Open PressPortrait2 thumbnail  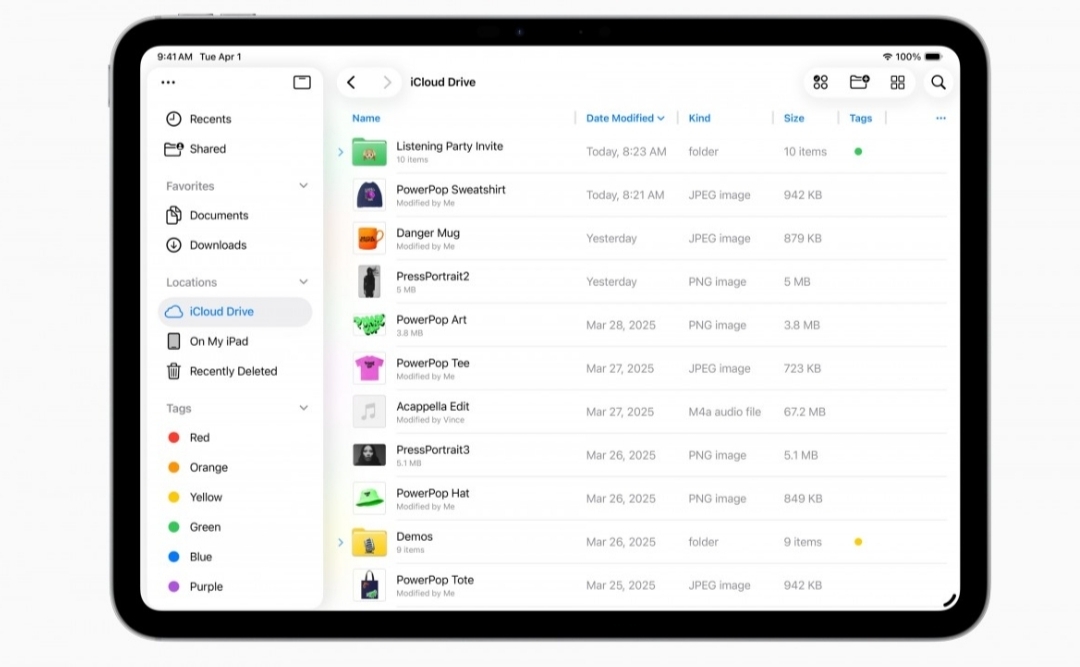click(369, 282)
